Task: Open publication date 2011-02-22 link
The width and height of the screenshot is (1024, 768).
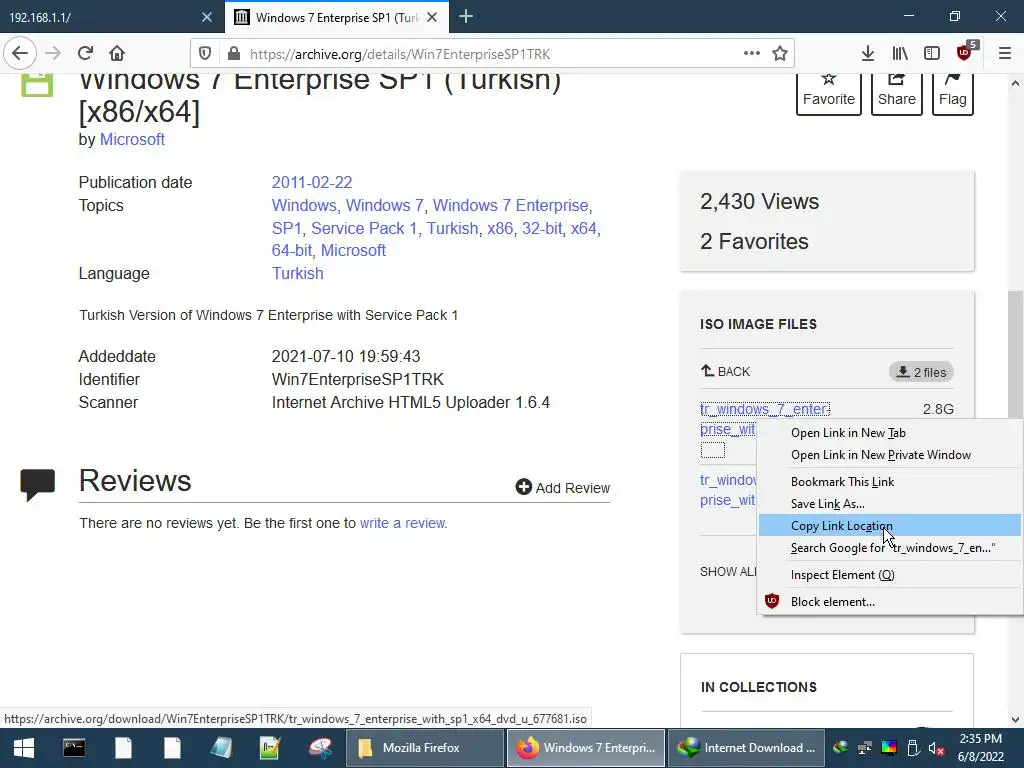Action: [312, 182]
